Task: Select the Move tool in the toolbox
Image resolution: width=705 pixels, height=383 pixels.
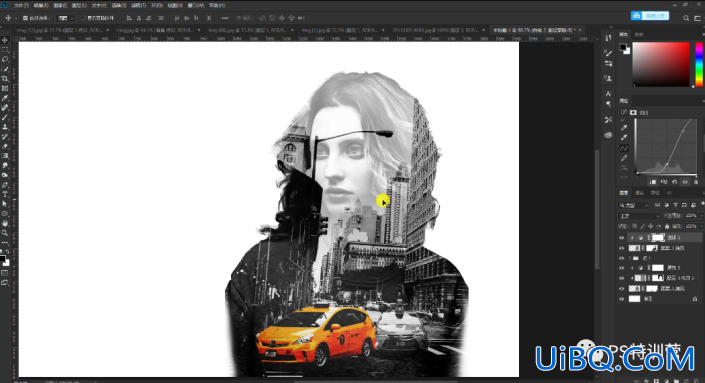Action: pyautogui.click(x=5, y=40)
